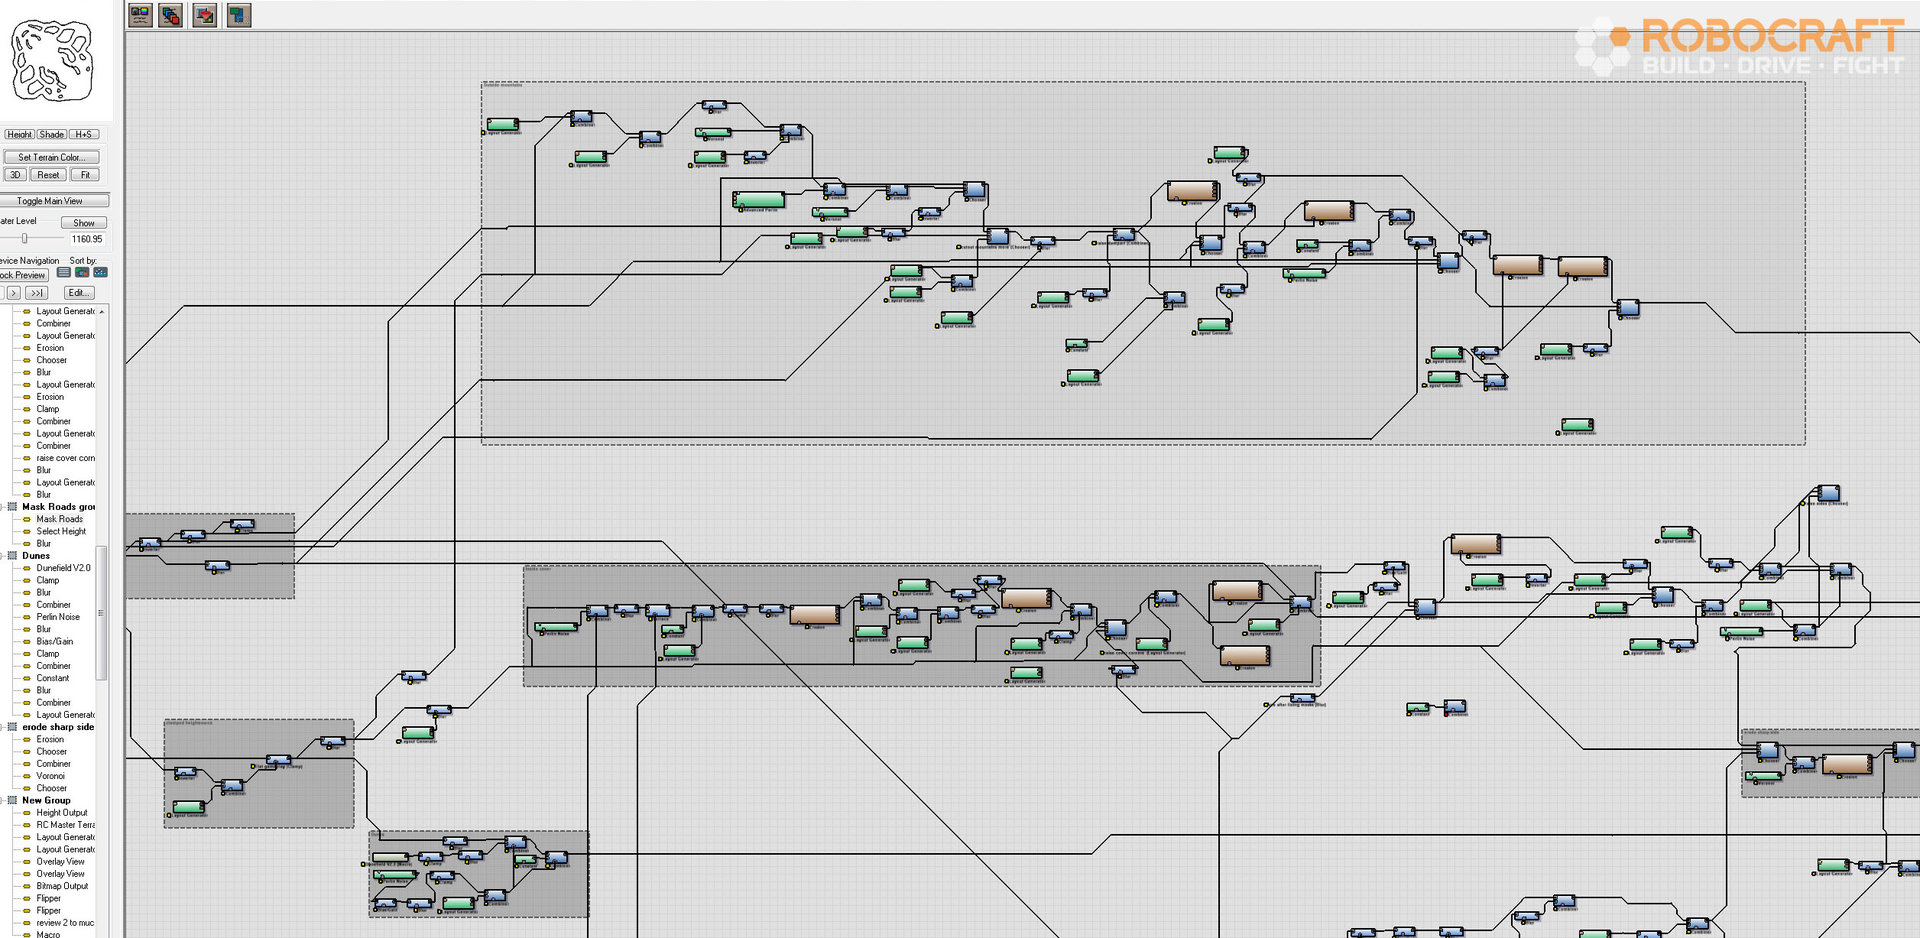This screenshot has height=938, width=1920.
Task: Select Voronoi in device tree
Action: tap(51, 776)
